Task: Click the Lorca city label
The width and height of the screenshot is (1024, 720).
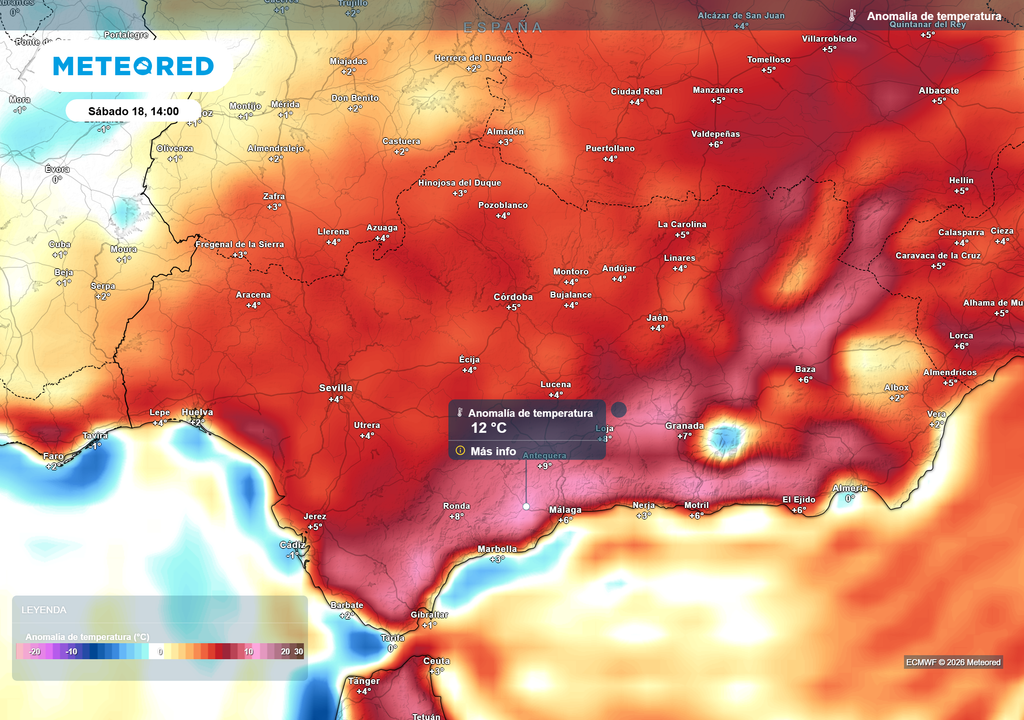Action: (961, 336)
